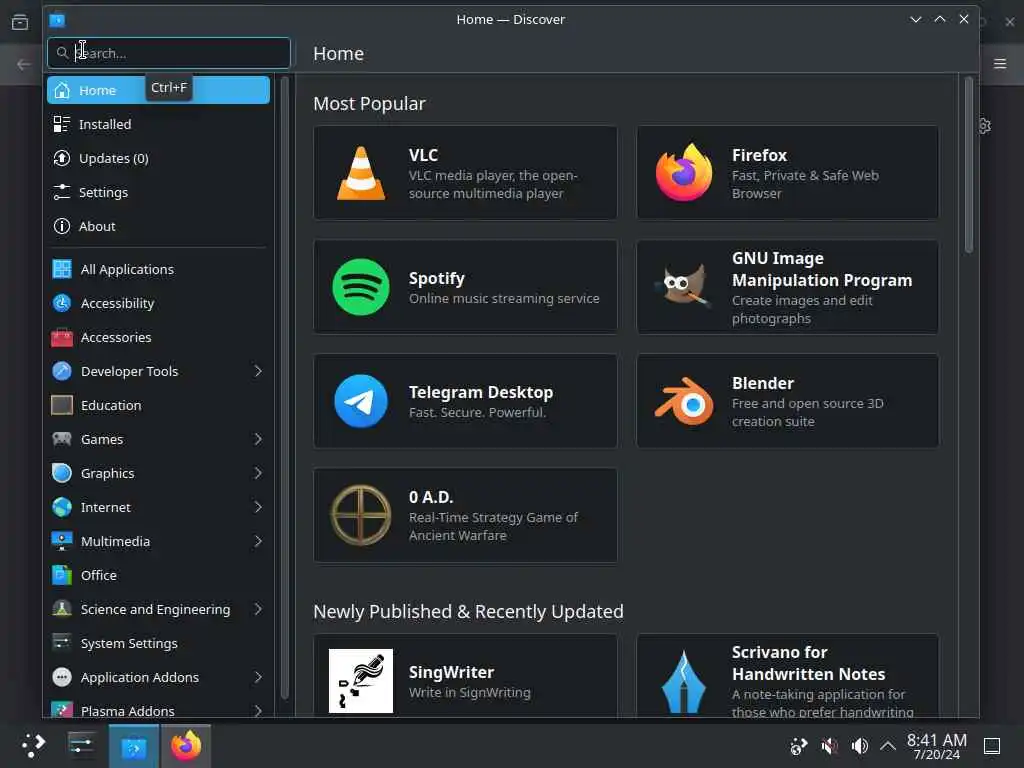Click the Education chalkboard icon
This screenshot has width=1024, height=768.
[x=61, y=405]
